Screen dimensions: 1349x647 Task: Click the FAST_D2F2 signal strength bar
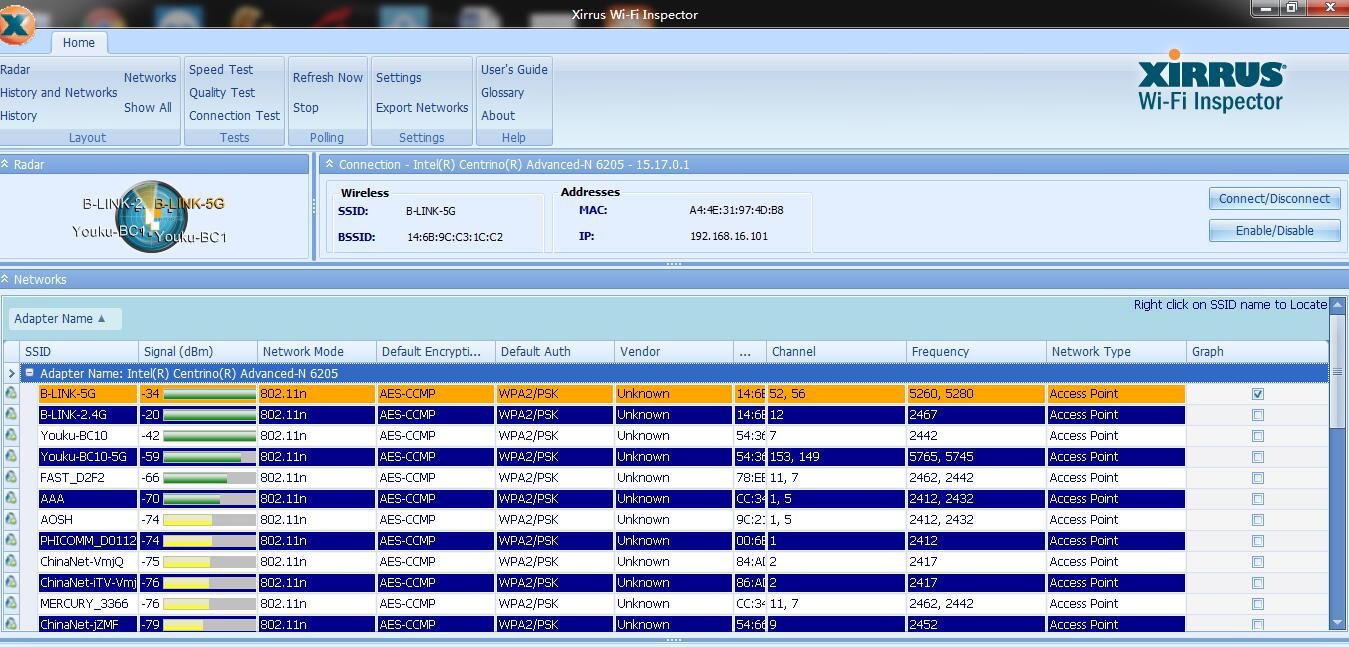tap(209, 478)
